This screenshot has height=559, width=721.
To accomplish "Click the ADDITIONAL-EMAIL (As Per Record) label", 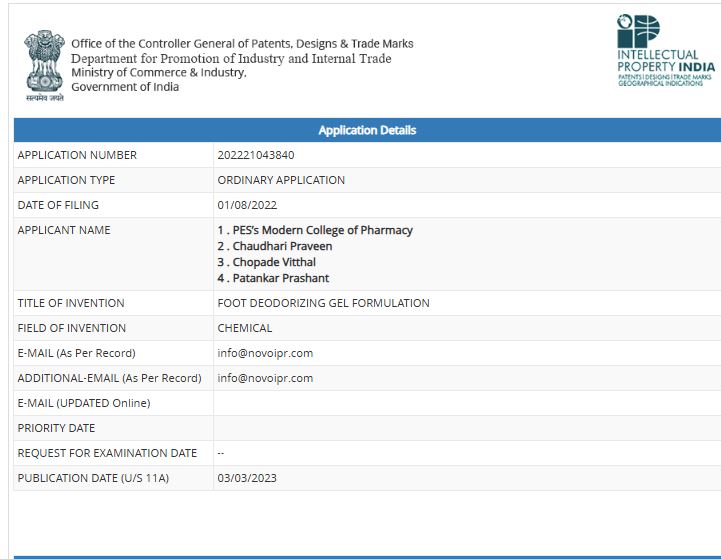I will [109, 378].
